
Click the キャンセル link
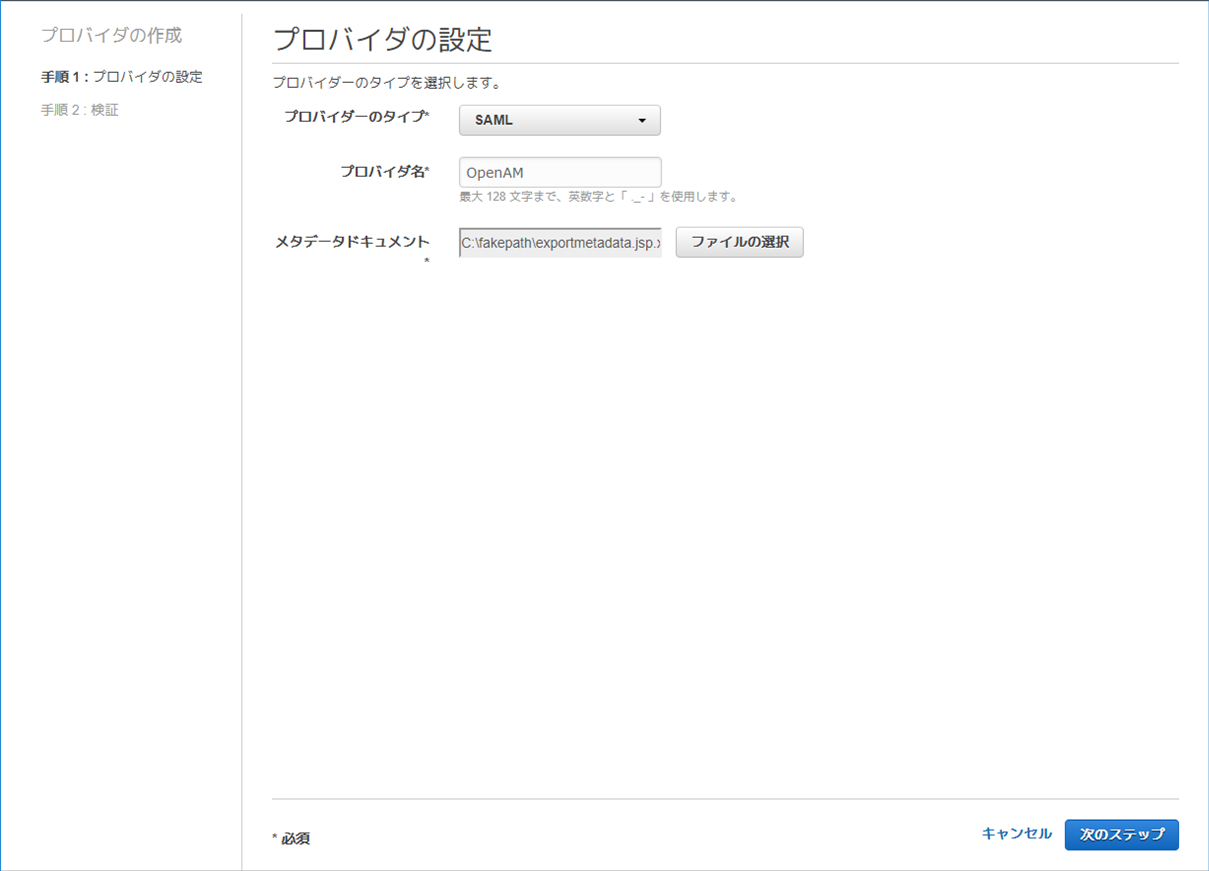click(x=1015, y=833)
